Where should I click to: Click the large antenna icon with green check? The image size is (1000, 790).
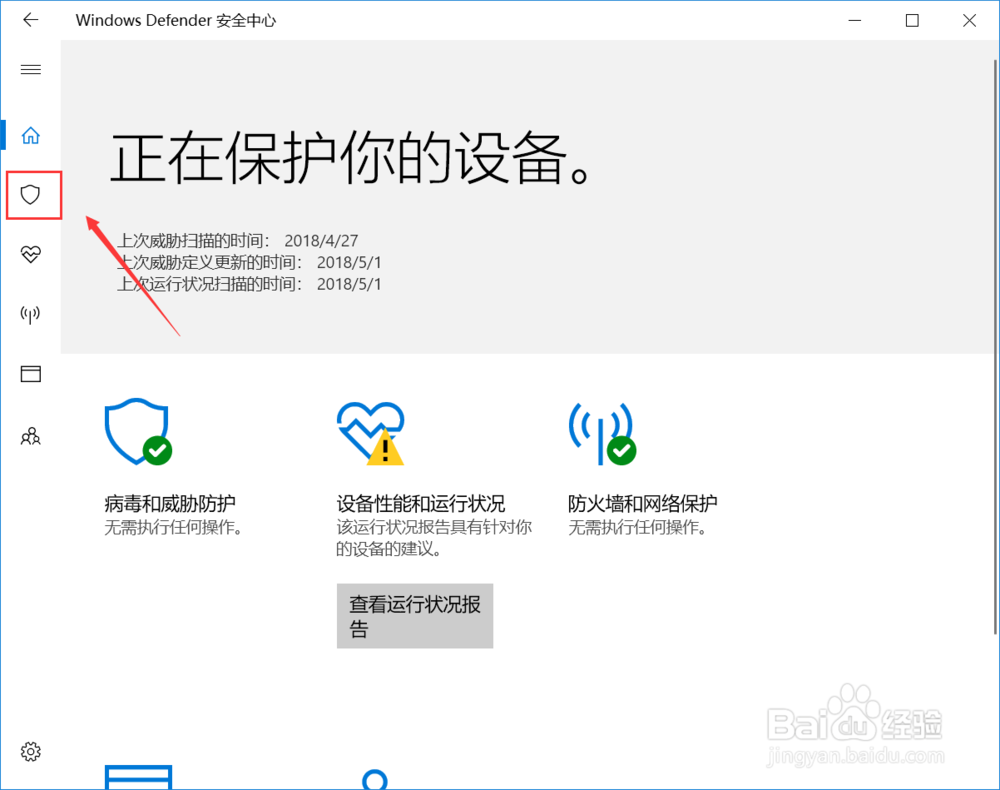[x=602, y=433]
